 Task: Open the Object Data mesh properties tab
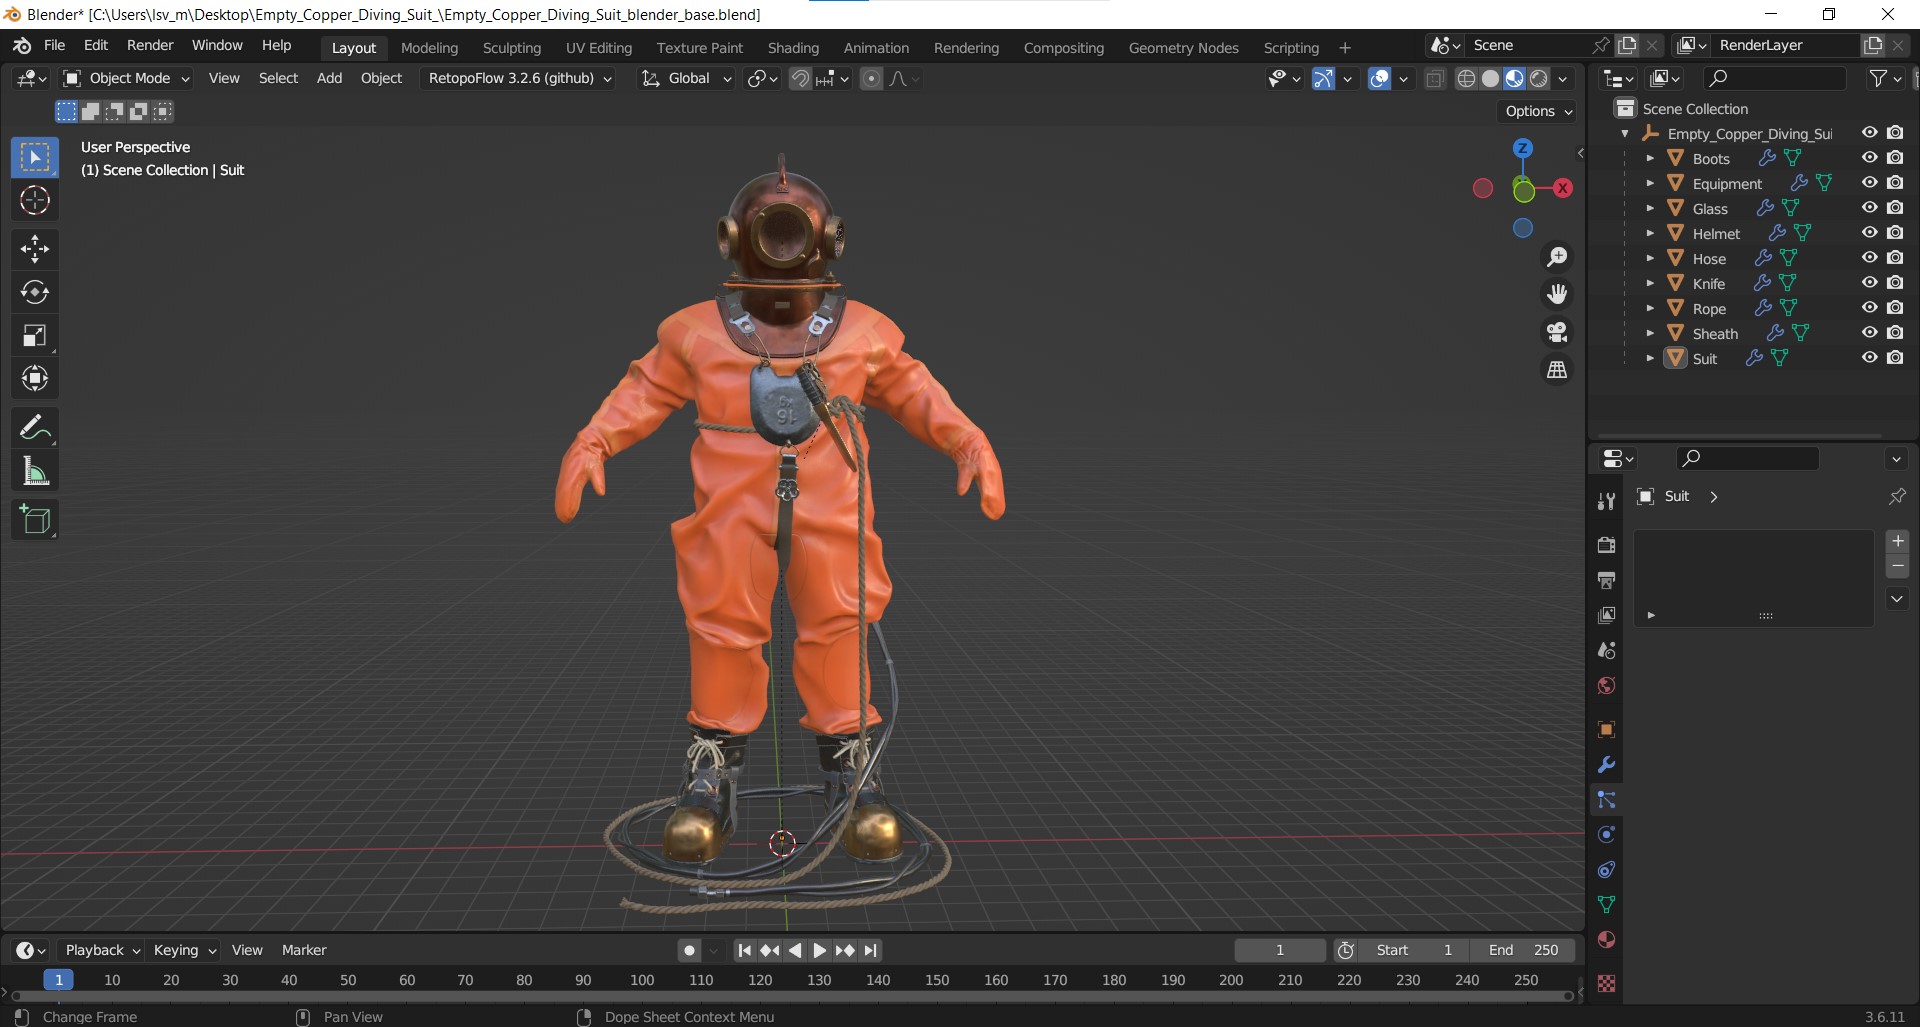click(1606, 905)
